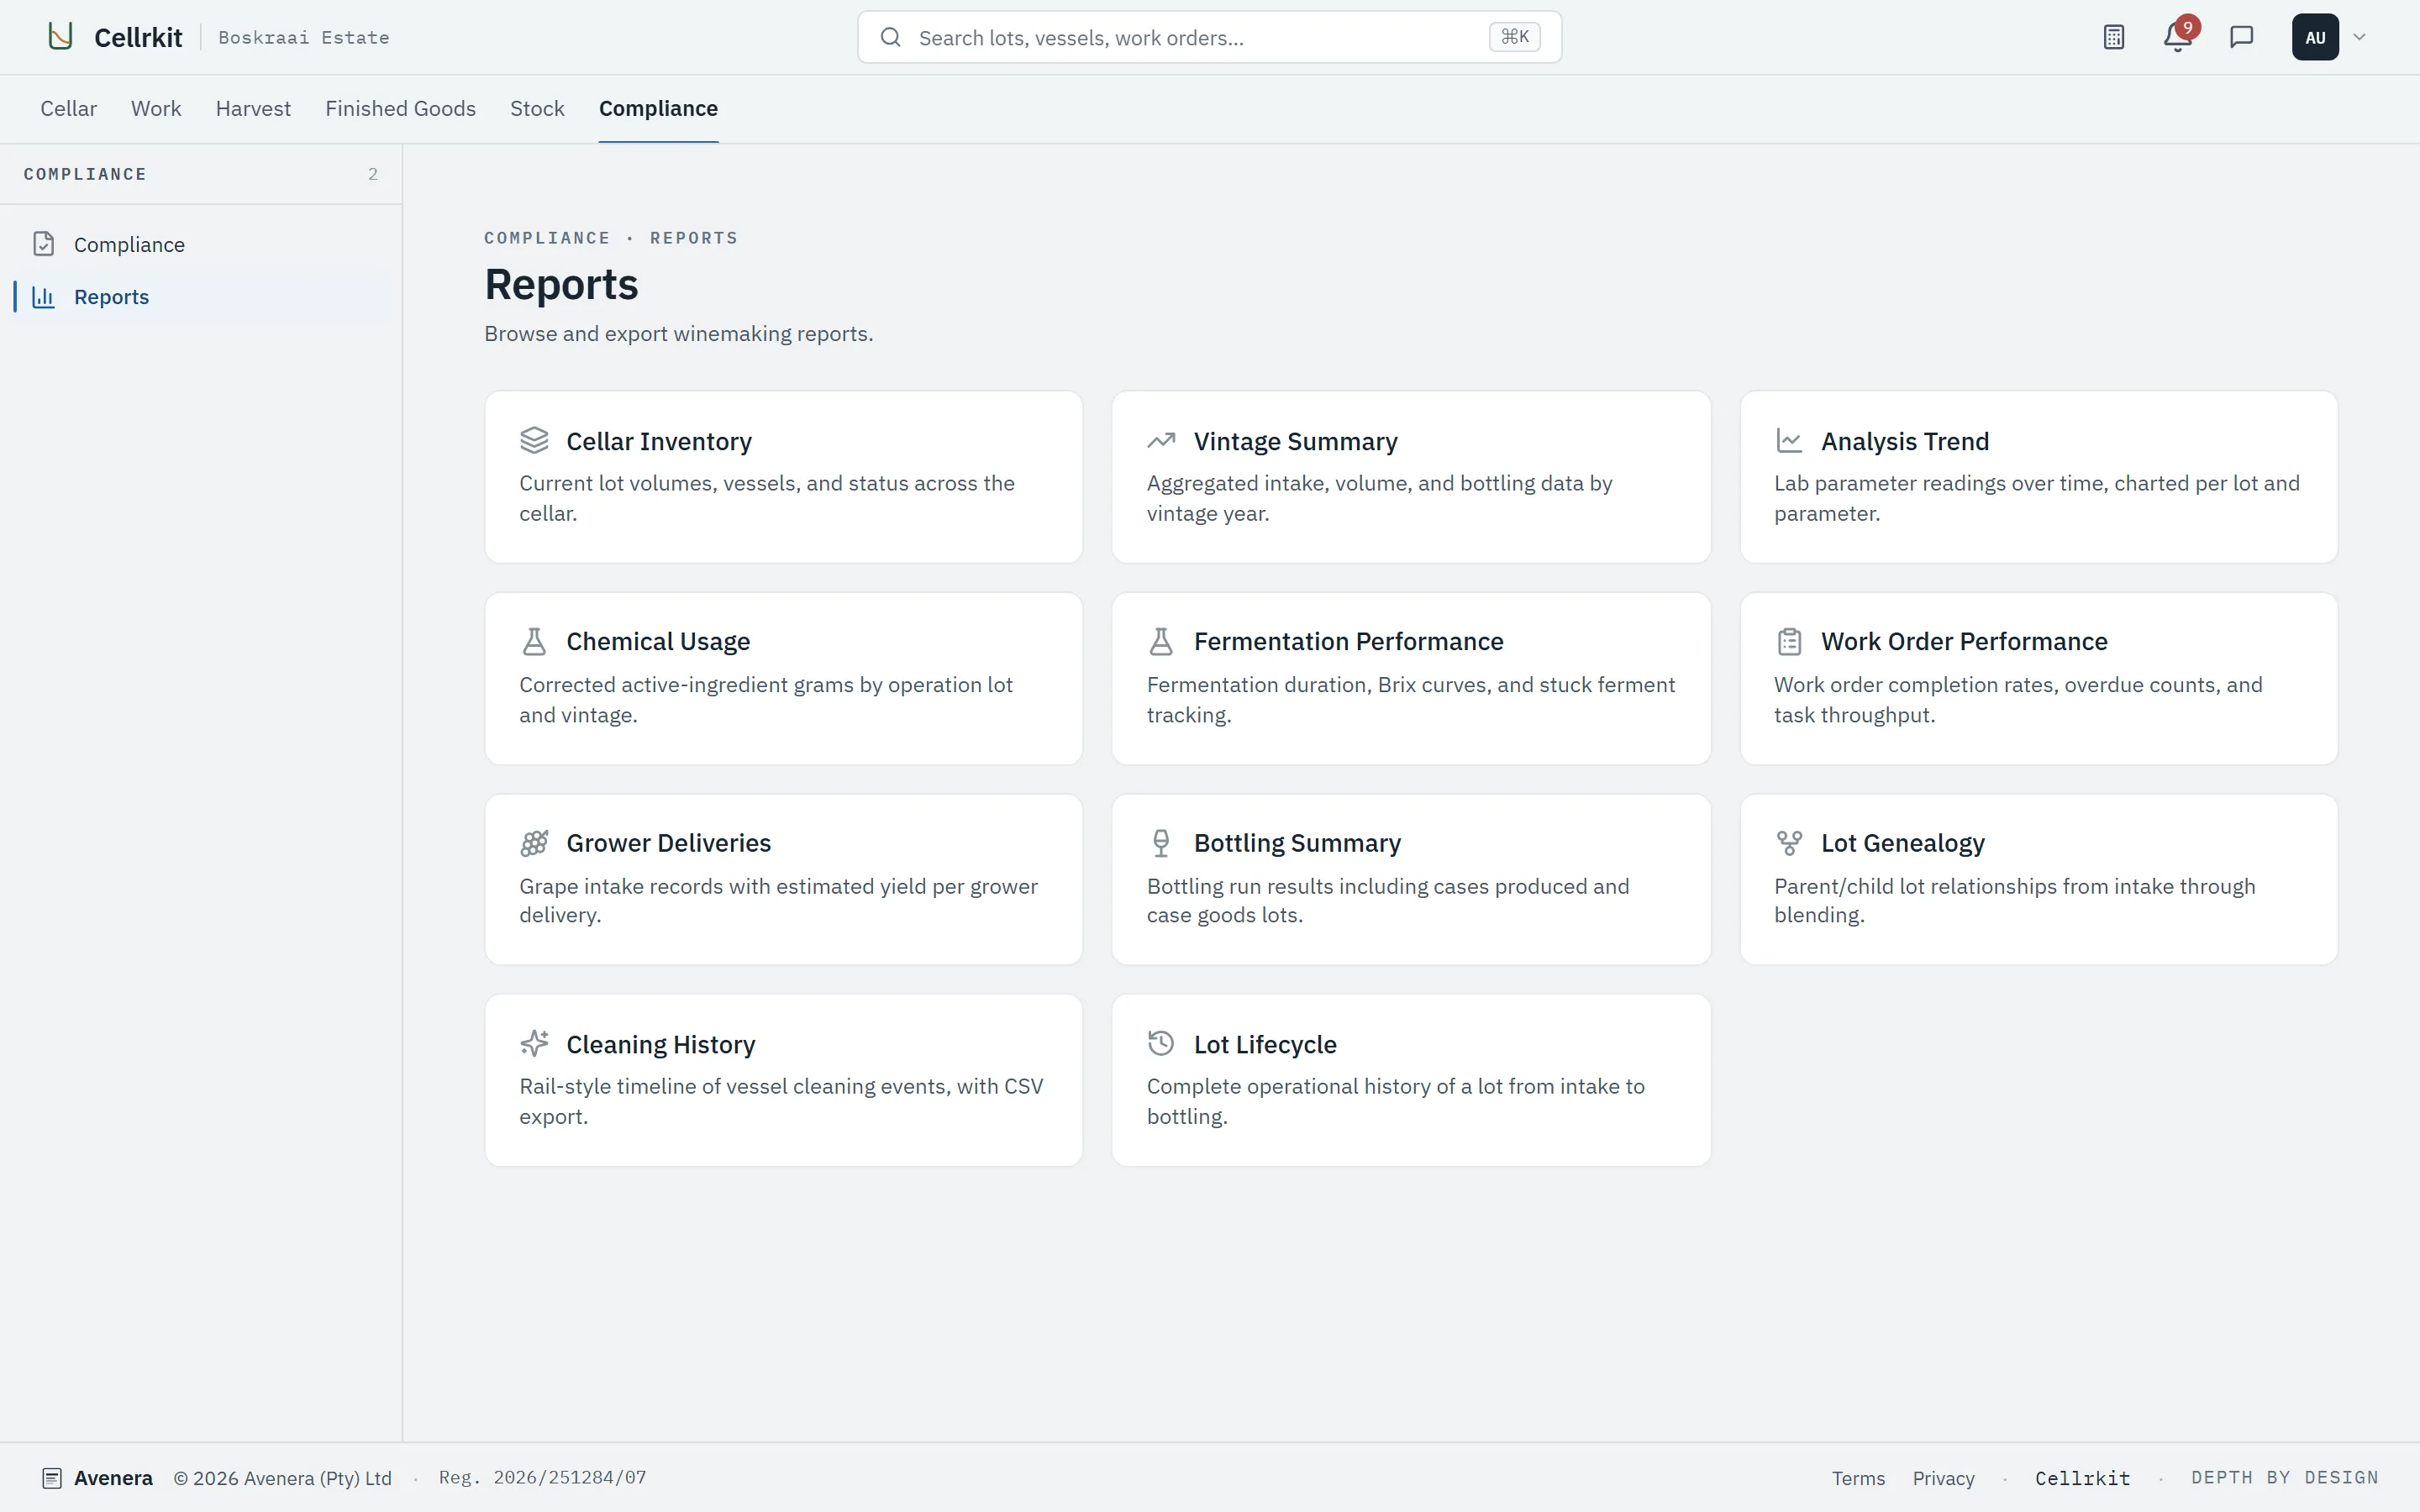2420x1512 pixels.
Task: Click the COMPLIANCE sidebar section header
Action: click(85, 174)
